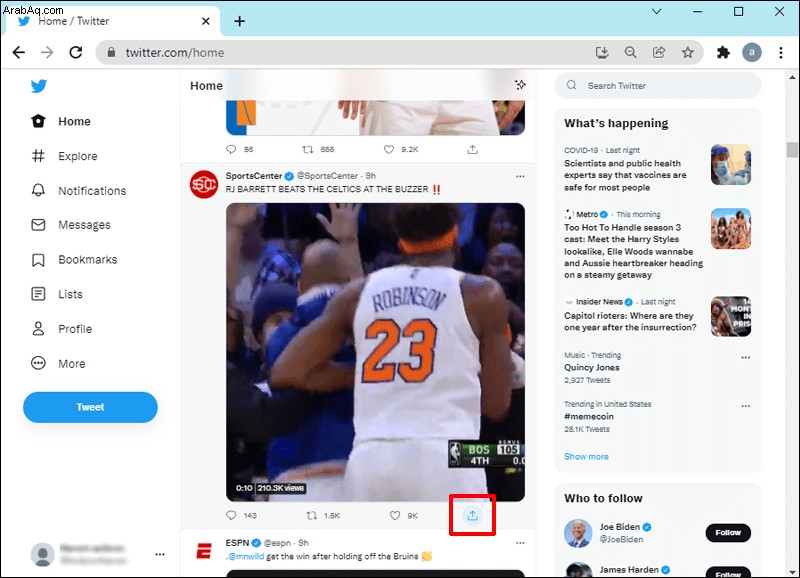
Task: Go to Messages in the sidebar
Action: 71,225
